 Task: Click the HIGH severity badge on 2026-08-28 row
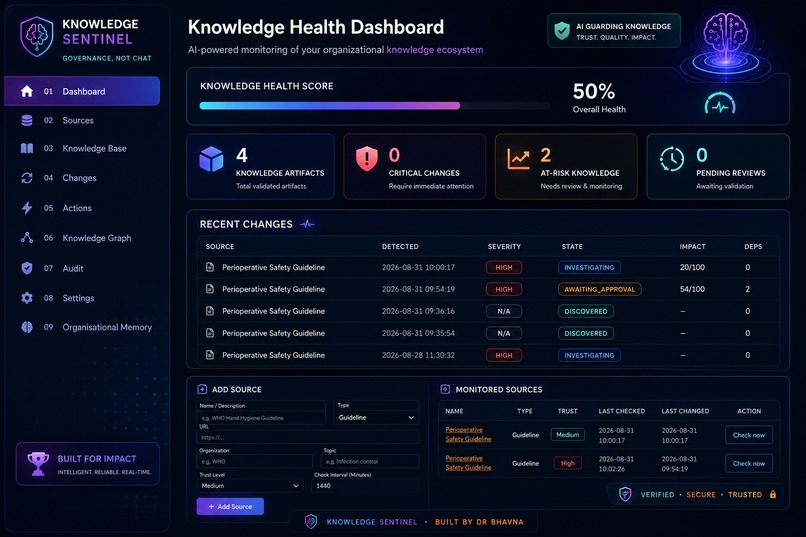pos(504,355)
